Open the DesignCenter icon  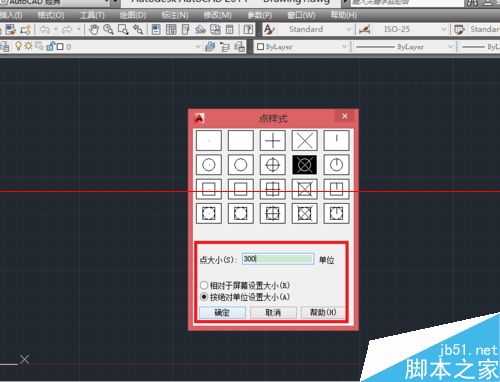[x=171, y=29]
